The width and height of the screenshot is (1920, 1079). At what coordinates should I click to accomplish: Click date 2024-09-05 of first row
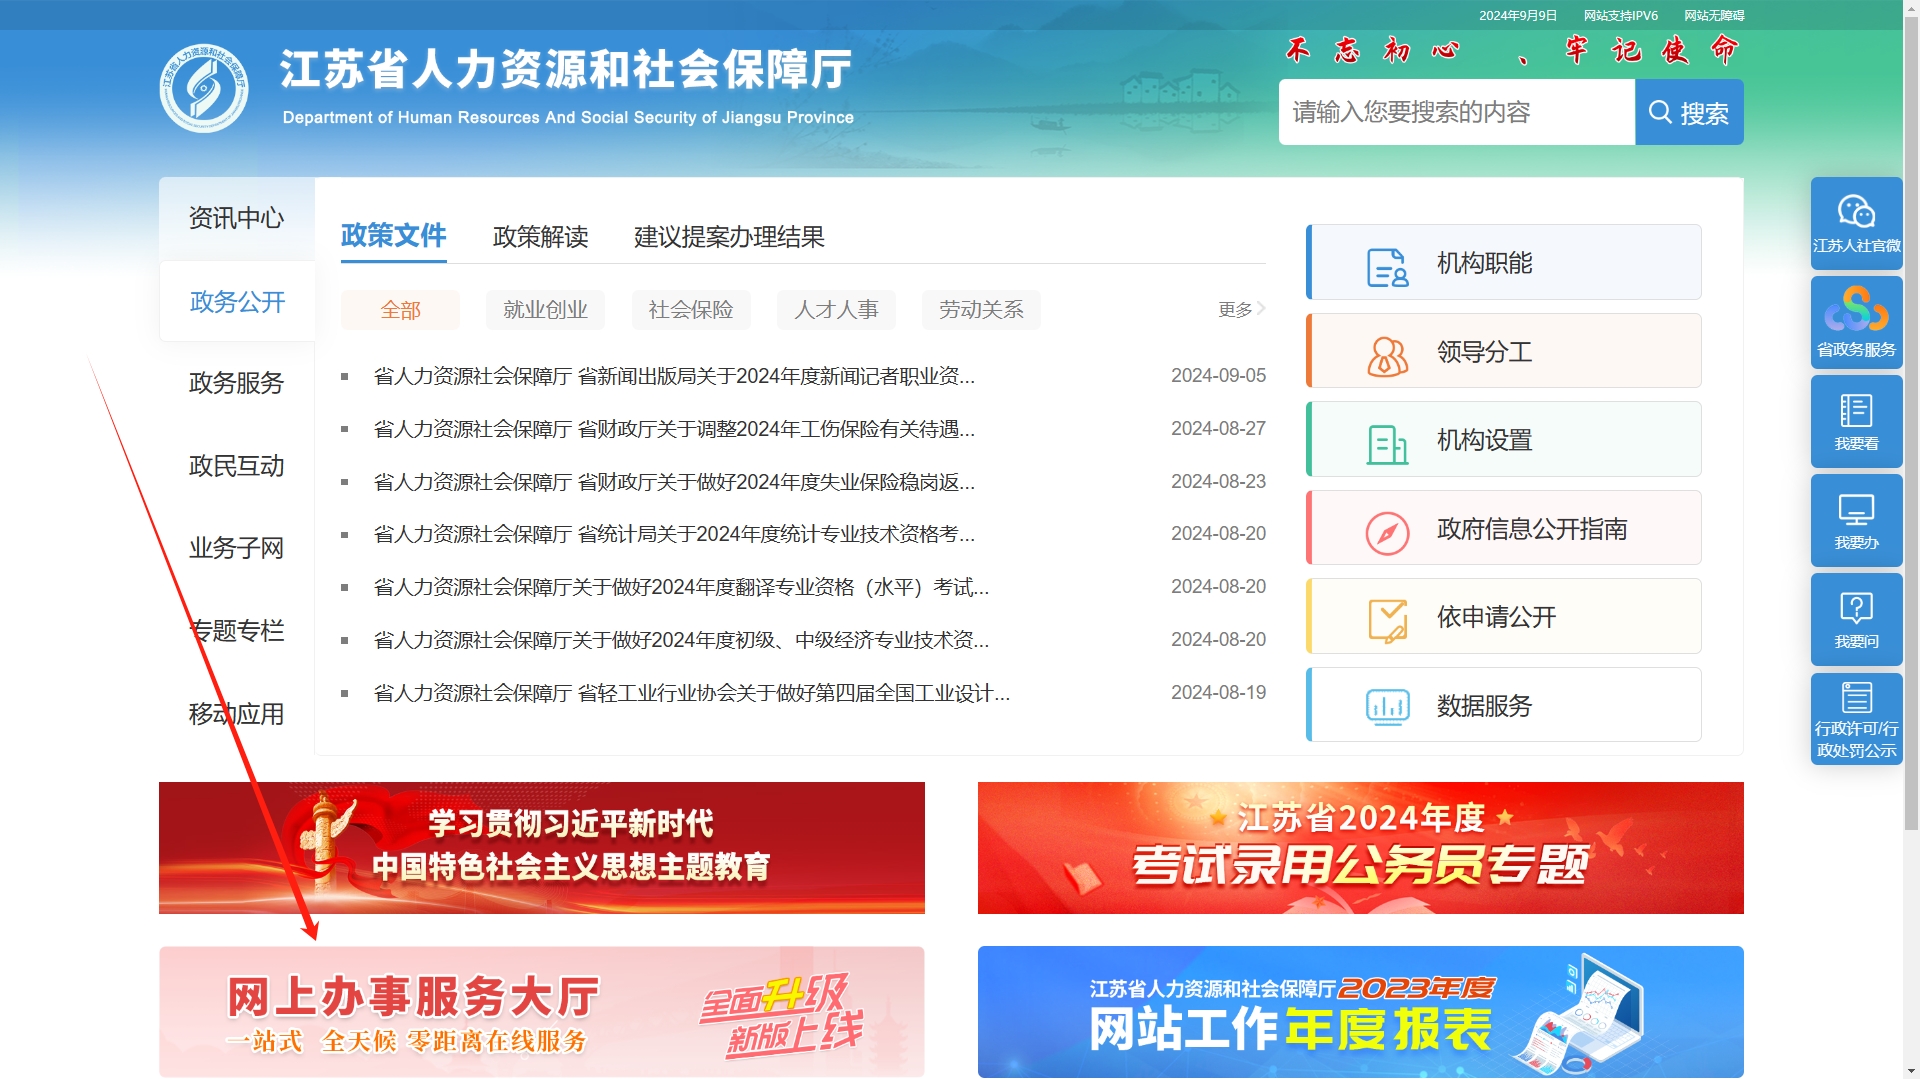point(1218,376)
